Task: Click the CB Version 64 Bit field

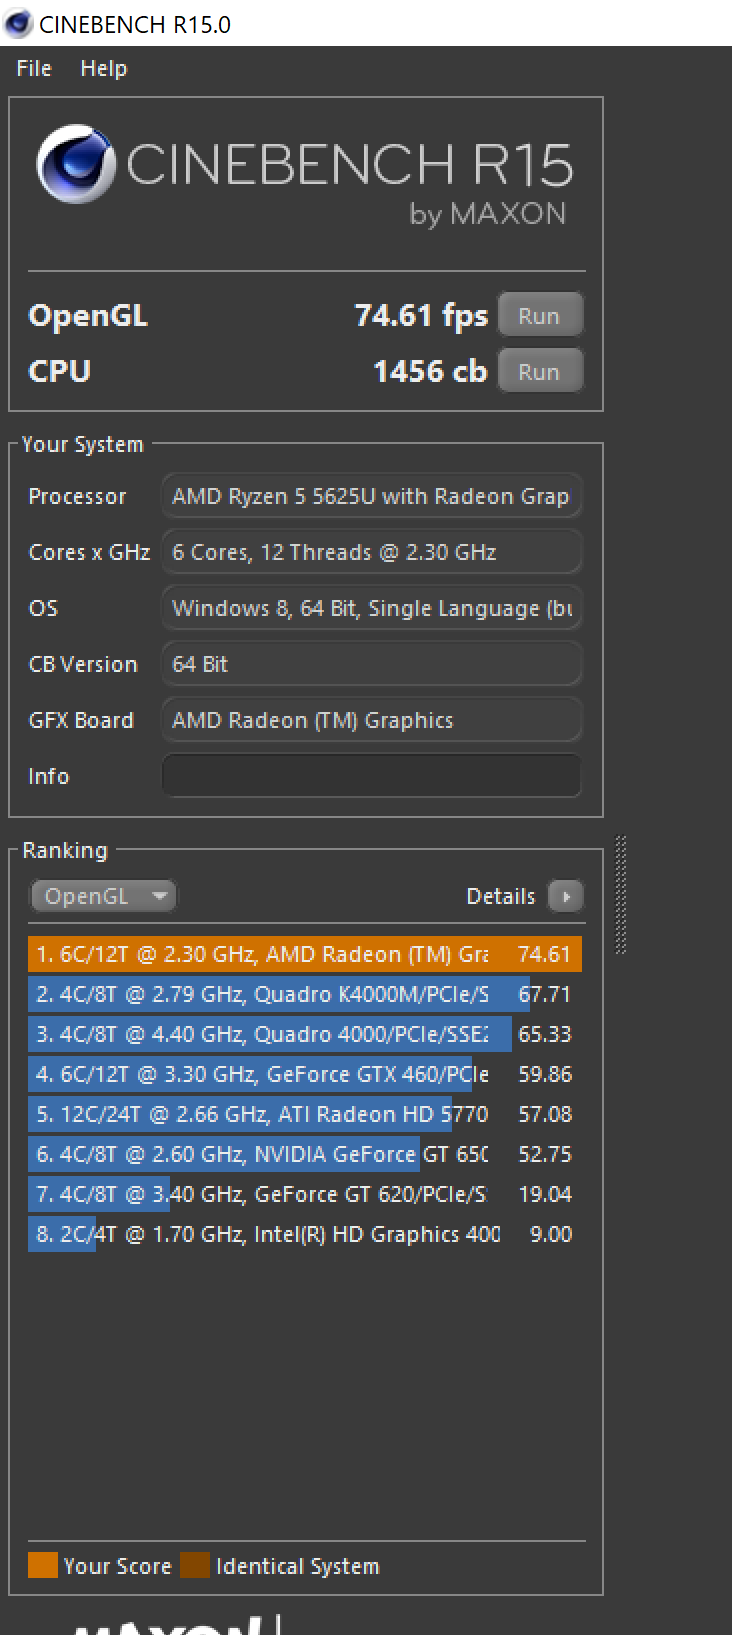Action: 371,664
